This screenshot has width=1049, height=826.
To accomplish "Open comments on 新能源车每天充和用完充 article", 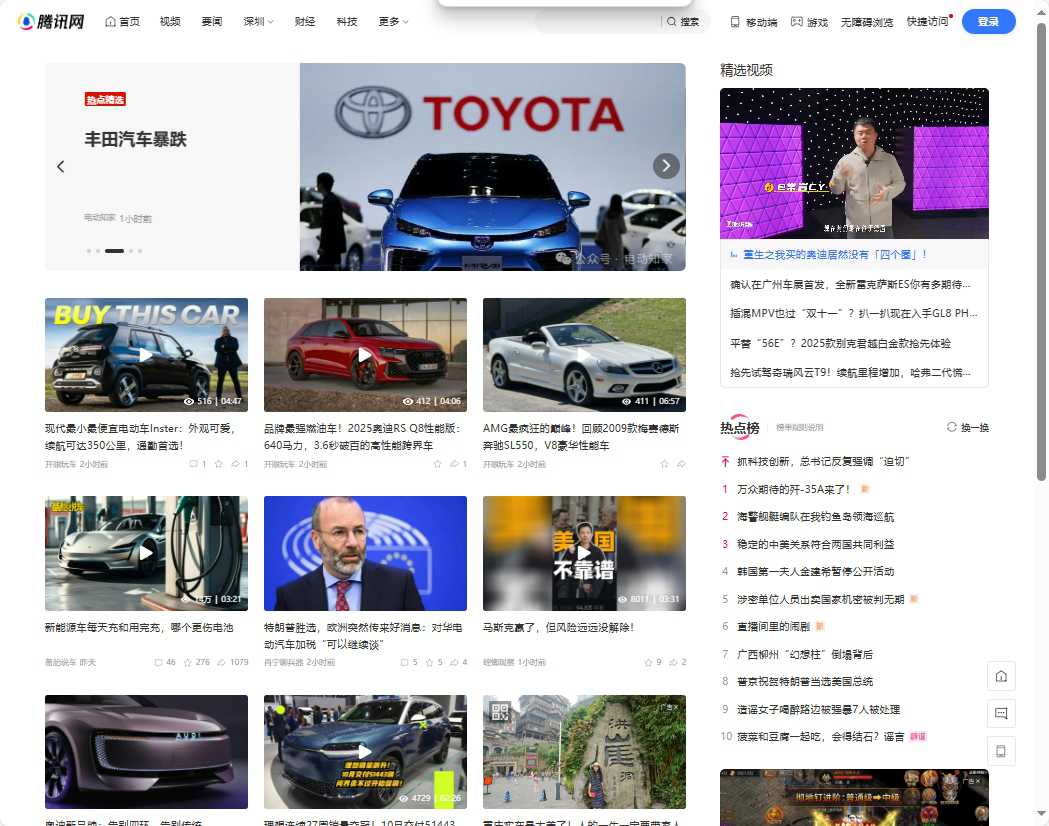I will [158, 662].
